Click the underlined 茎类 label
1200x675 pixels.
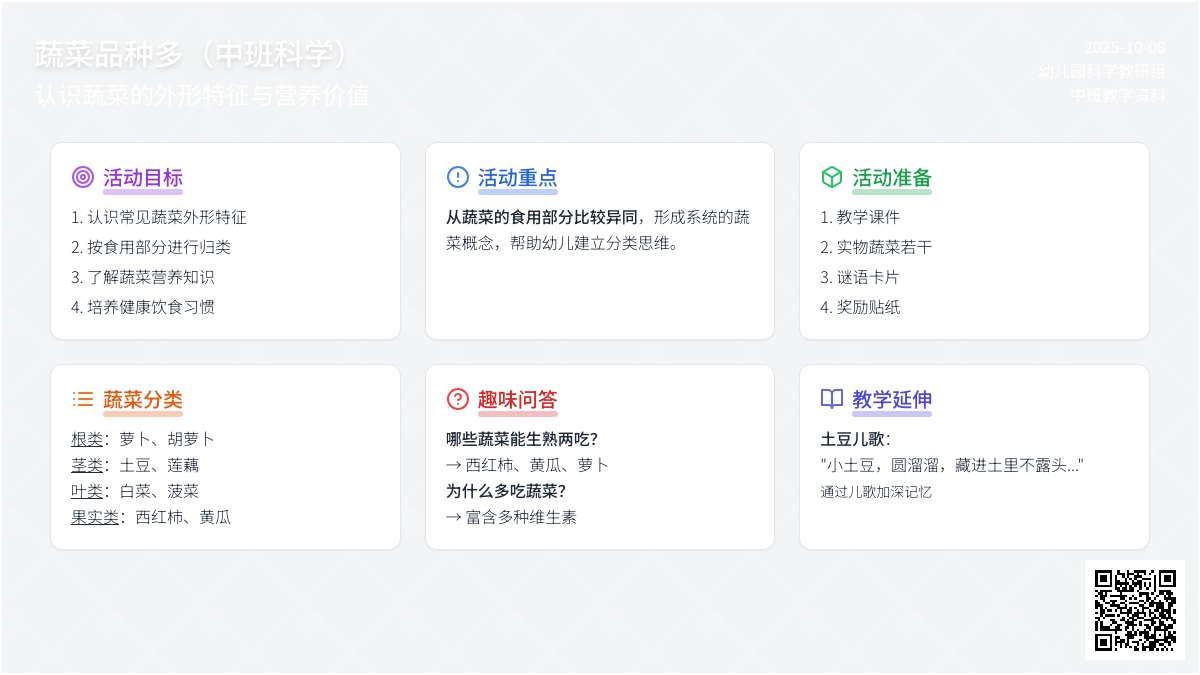86,465
